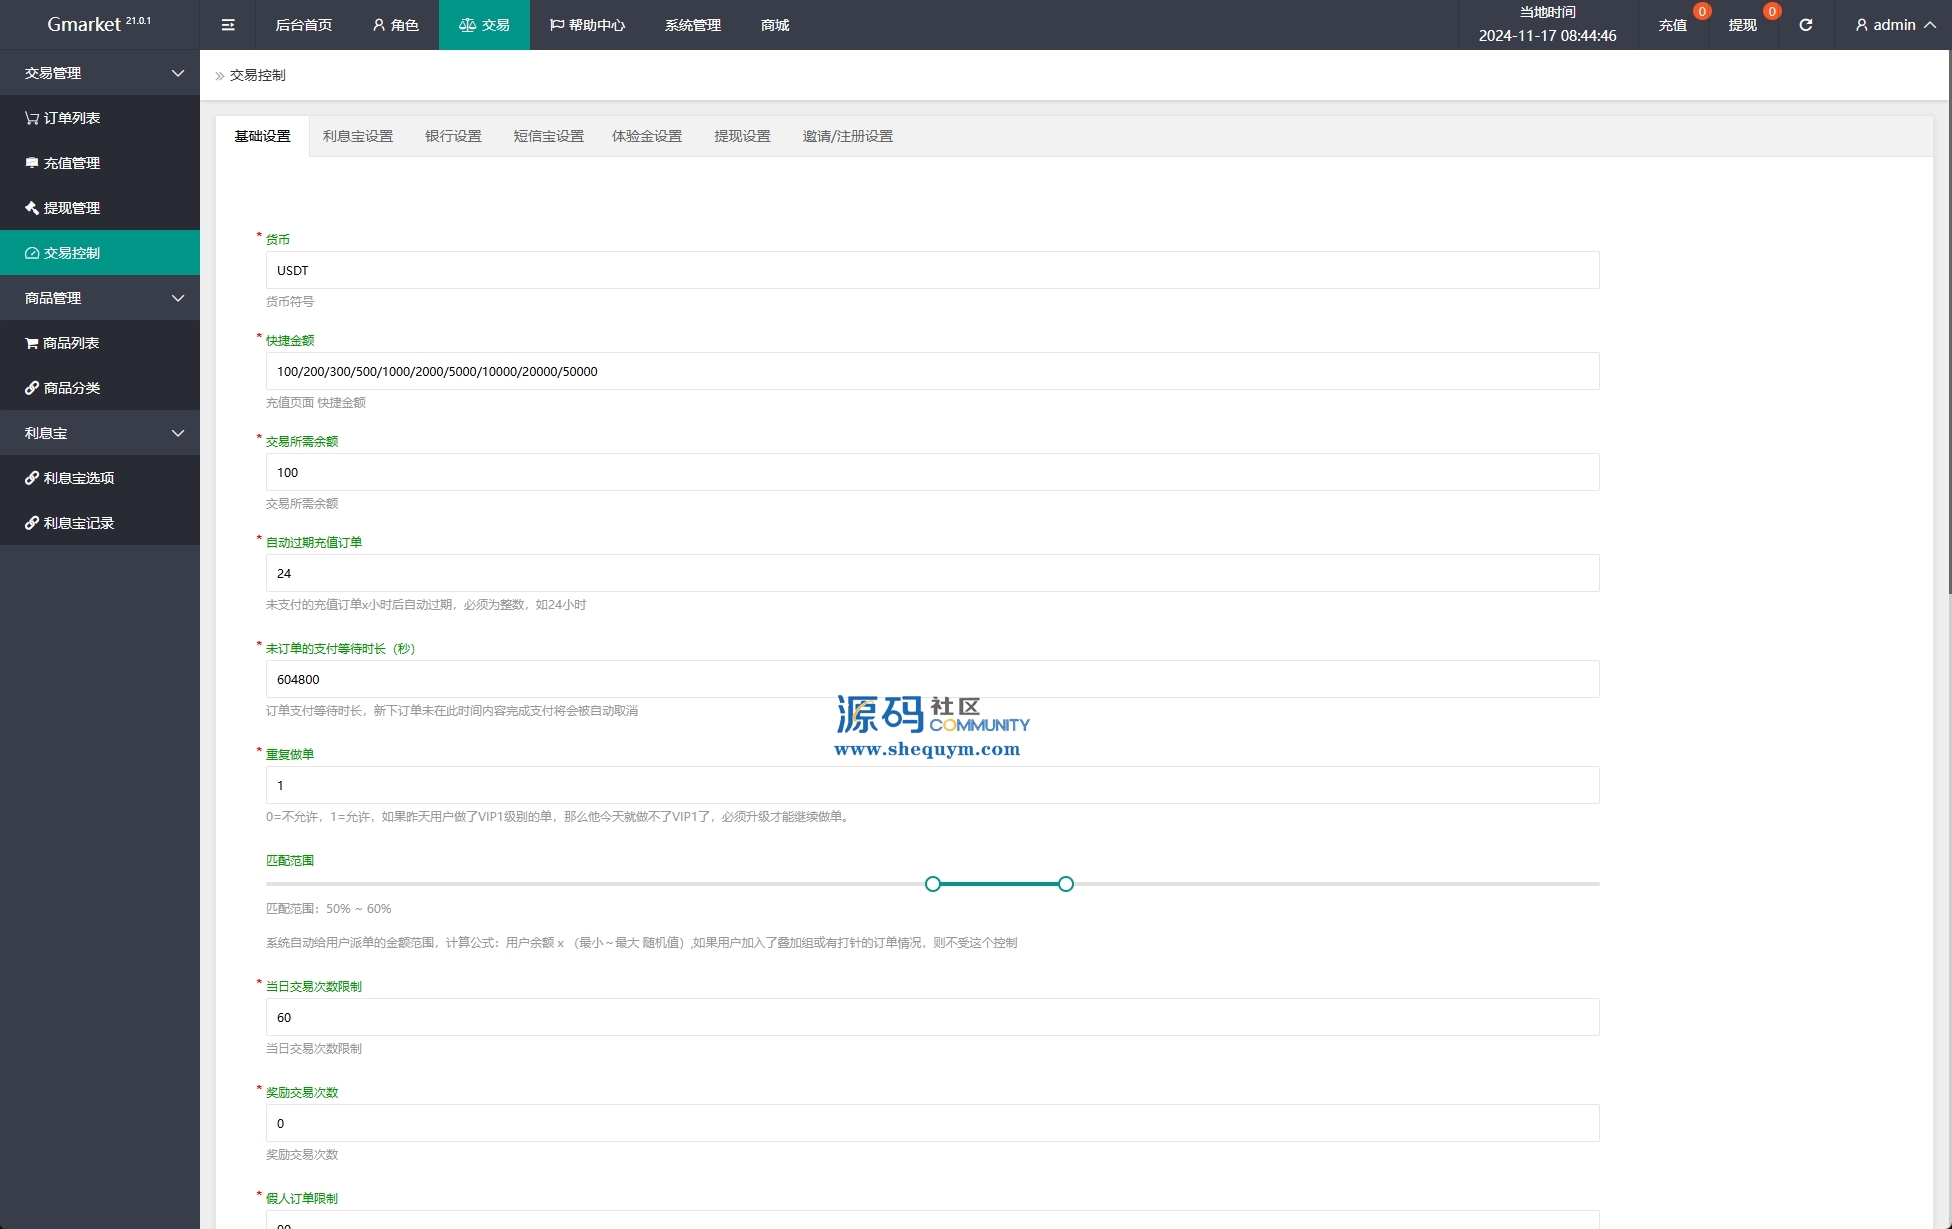The height and width of the screenshot is (1229, 1952).
Task: Collapse the 交易管理 sidebar group
Action: click(177, 73)
